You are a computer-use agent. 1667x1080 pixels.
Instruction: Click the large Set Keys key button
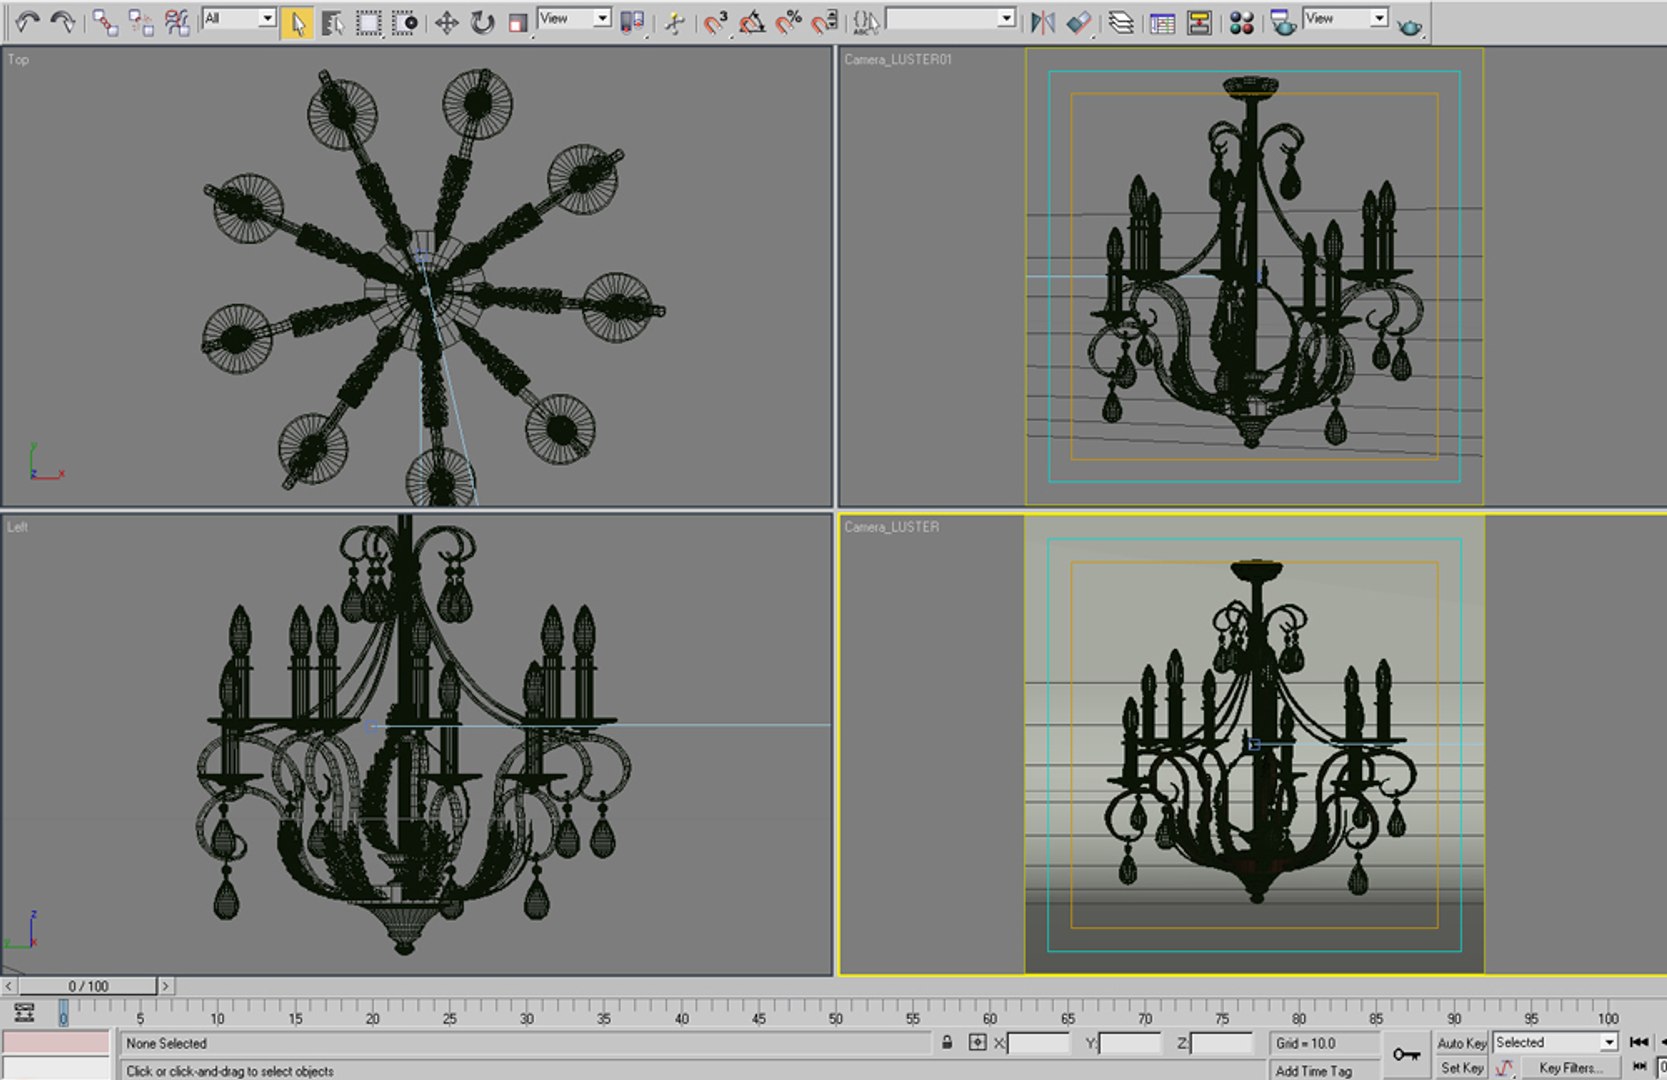1406,1055
